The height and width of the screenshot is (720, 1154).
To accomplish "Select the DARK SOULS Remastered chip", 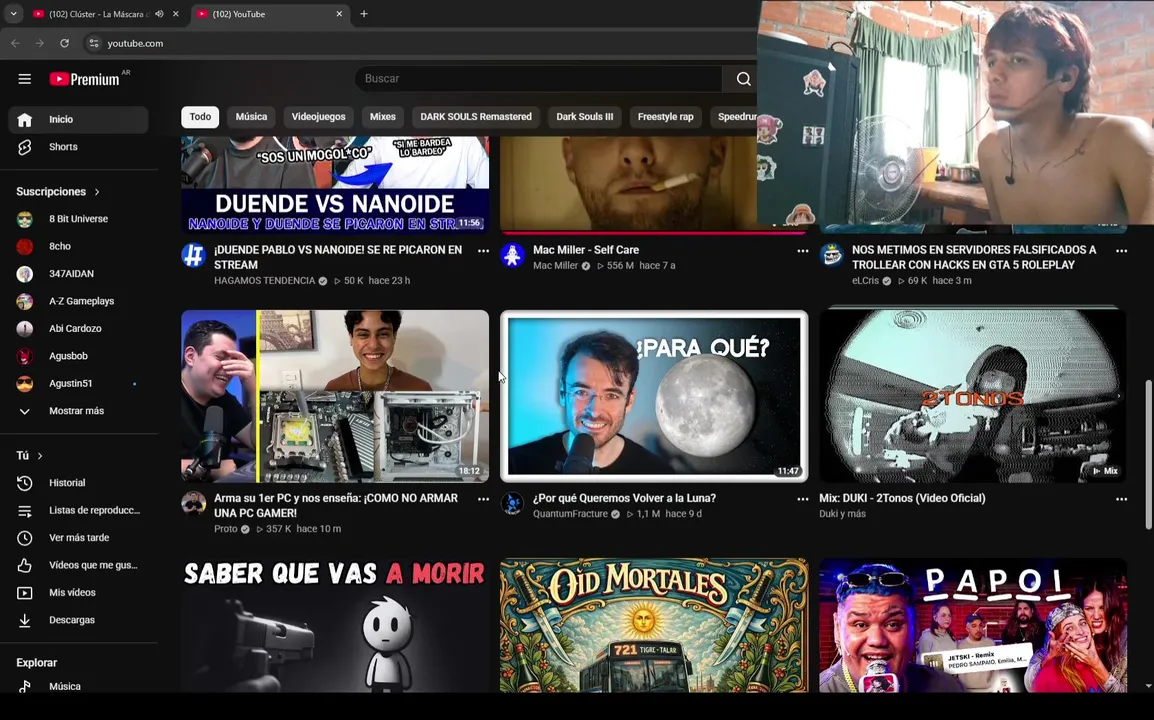I will click(x=475, y=116).
